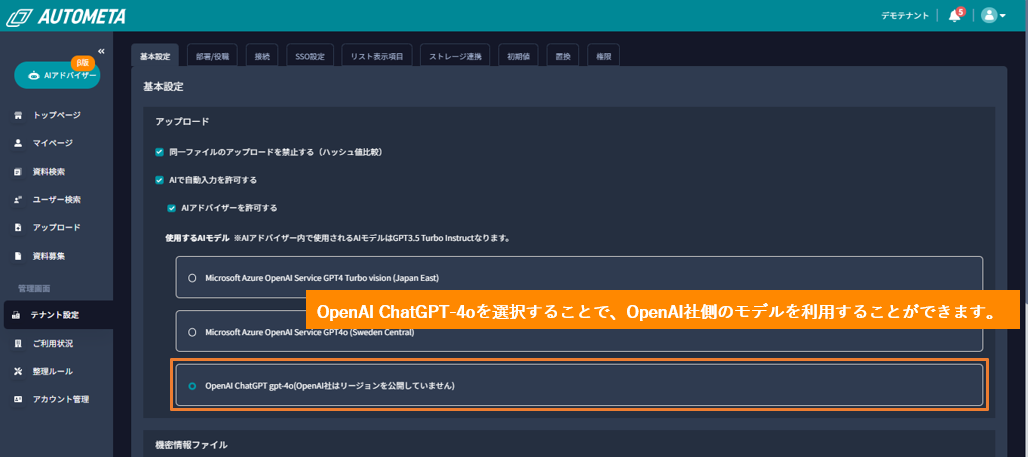The image size is (1028, 457).
Task: Open the notification bell
Action: 955,15
